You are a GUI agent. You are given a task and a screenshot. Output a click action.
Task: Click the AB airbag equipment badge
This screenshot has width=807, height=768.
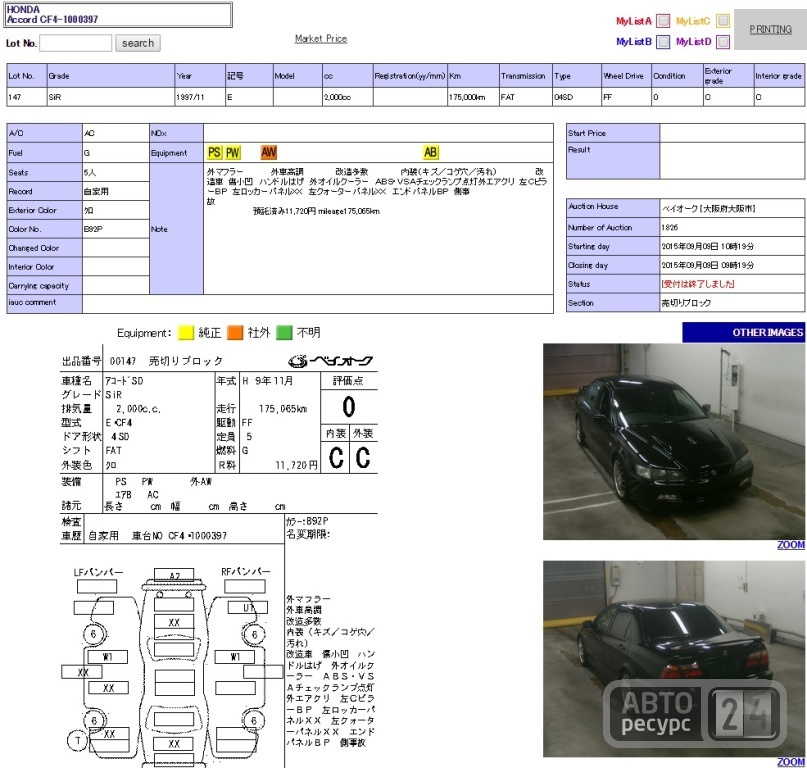[x=431, y=152]
